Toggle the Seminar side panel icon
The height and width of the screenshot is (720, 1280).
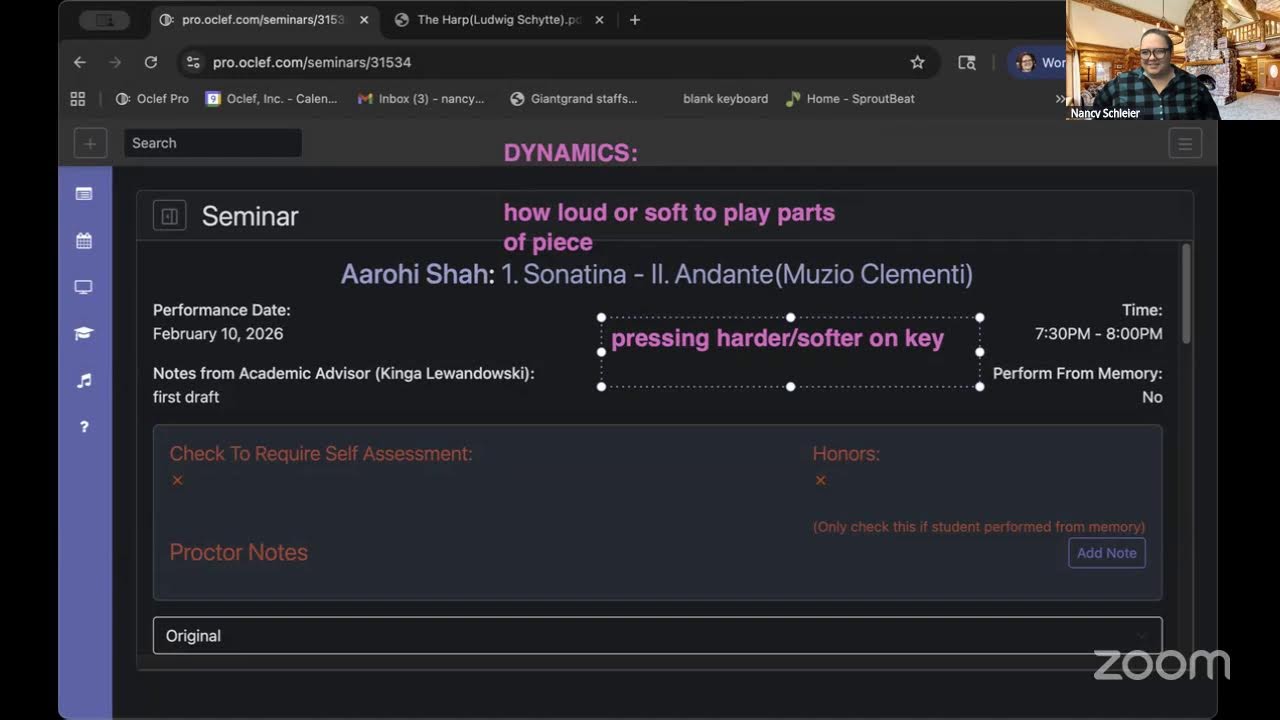pyautogui.click(x=169, y=216)
